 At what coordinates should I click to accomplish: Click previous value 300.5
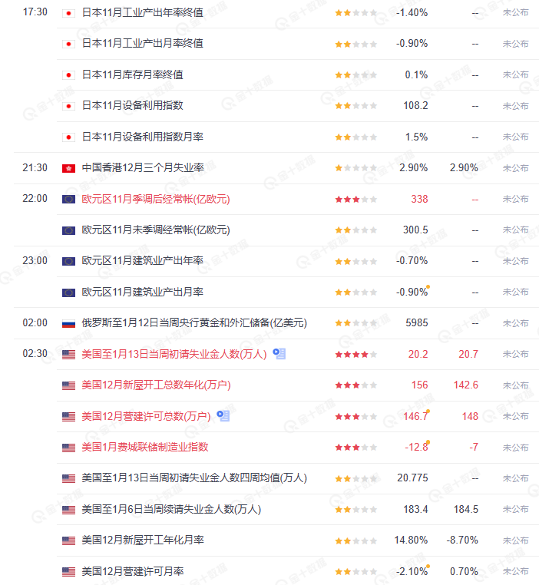click(x=416, y=230)
